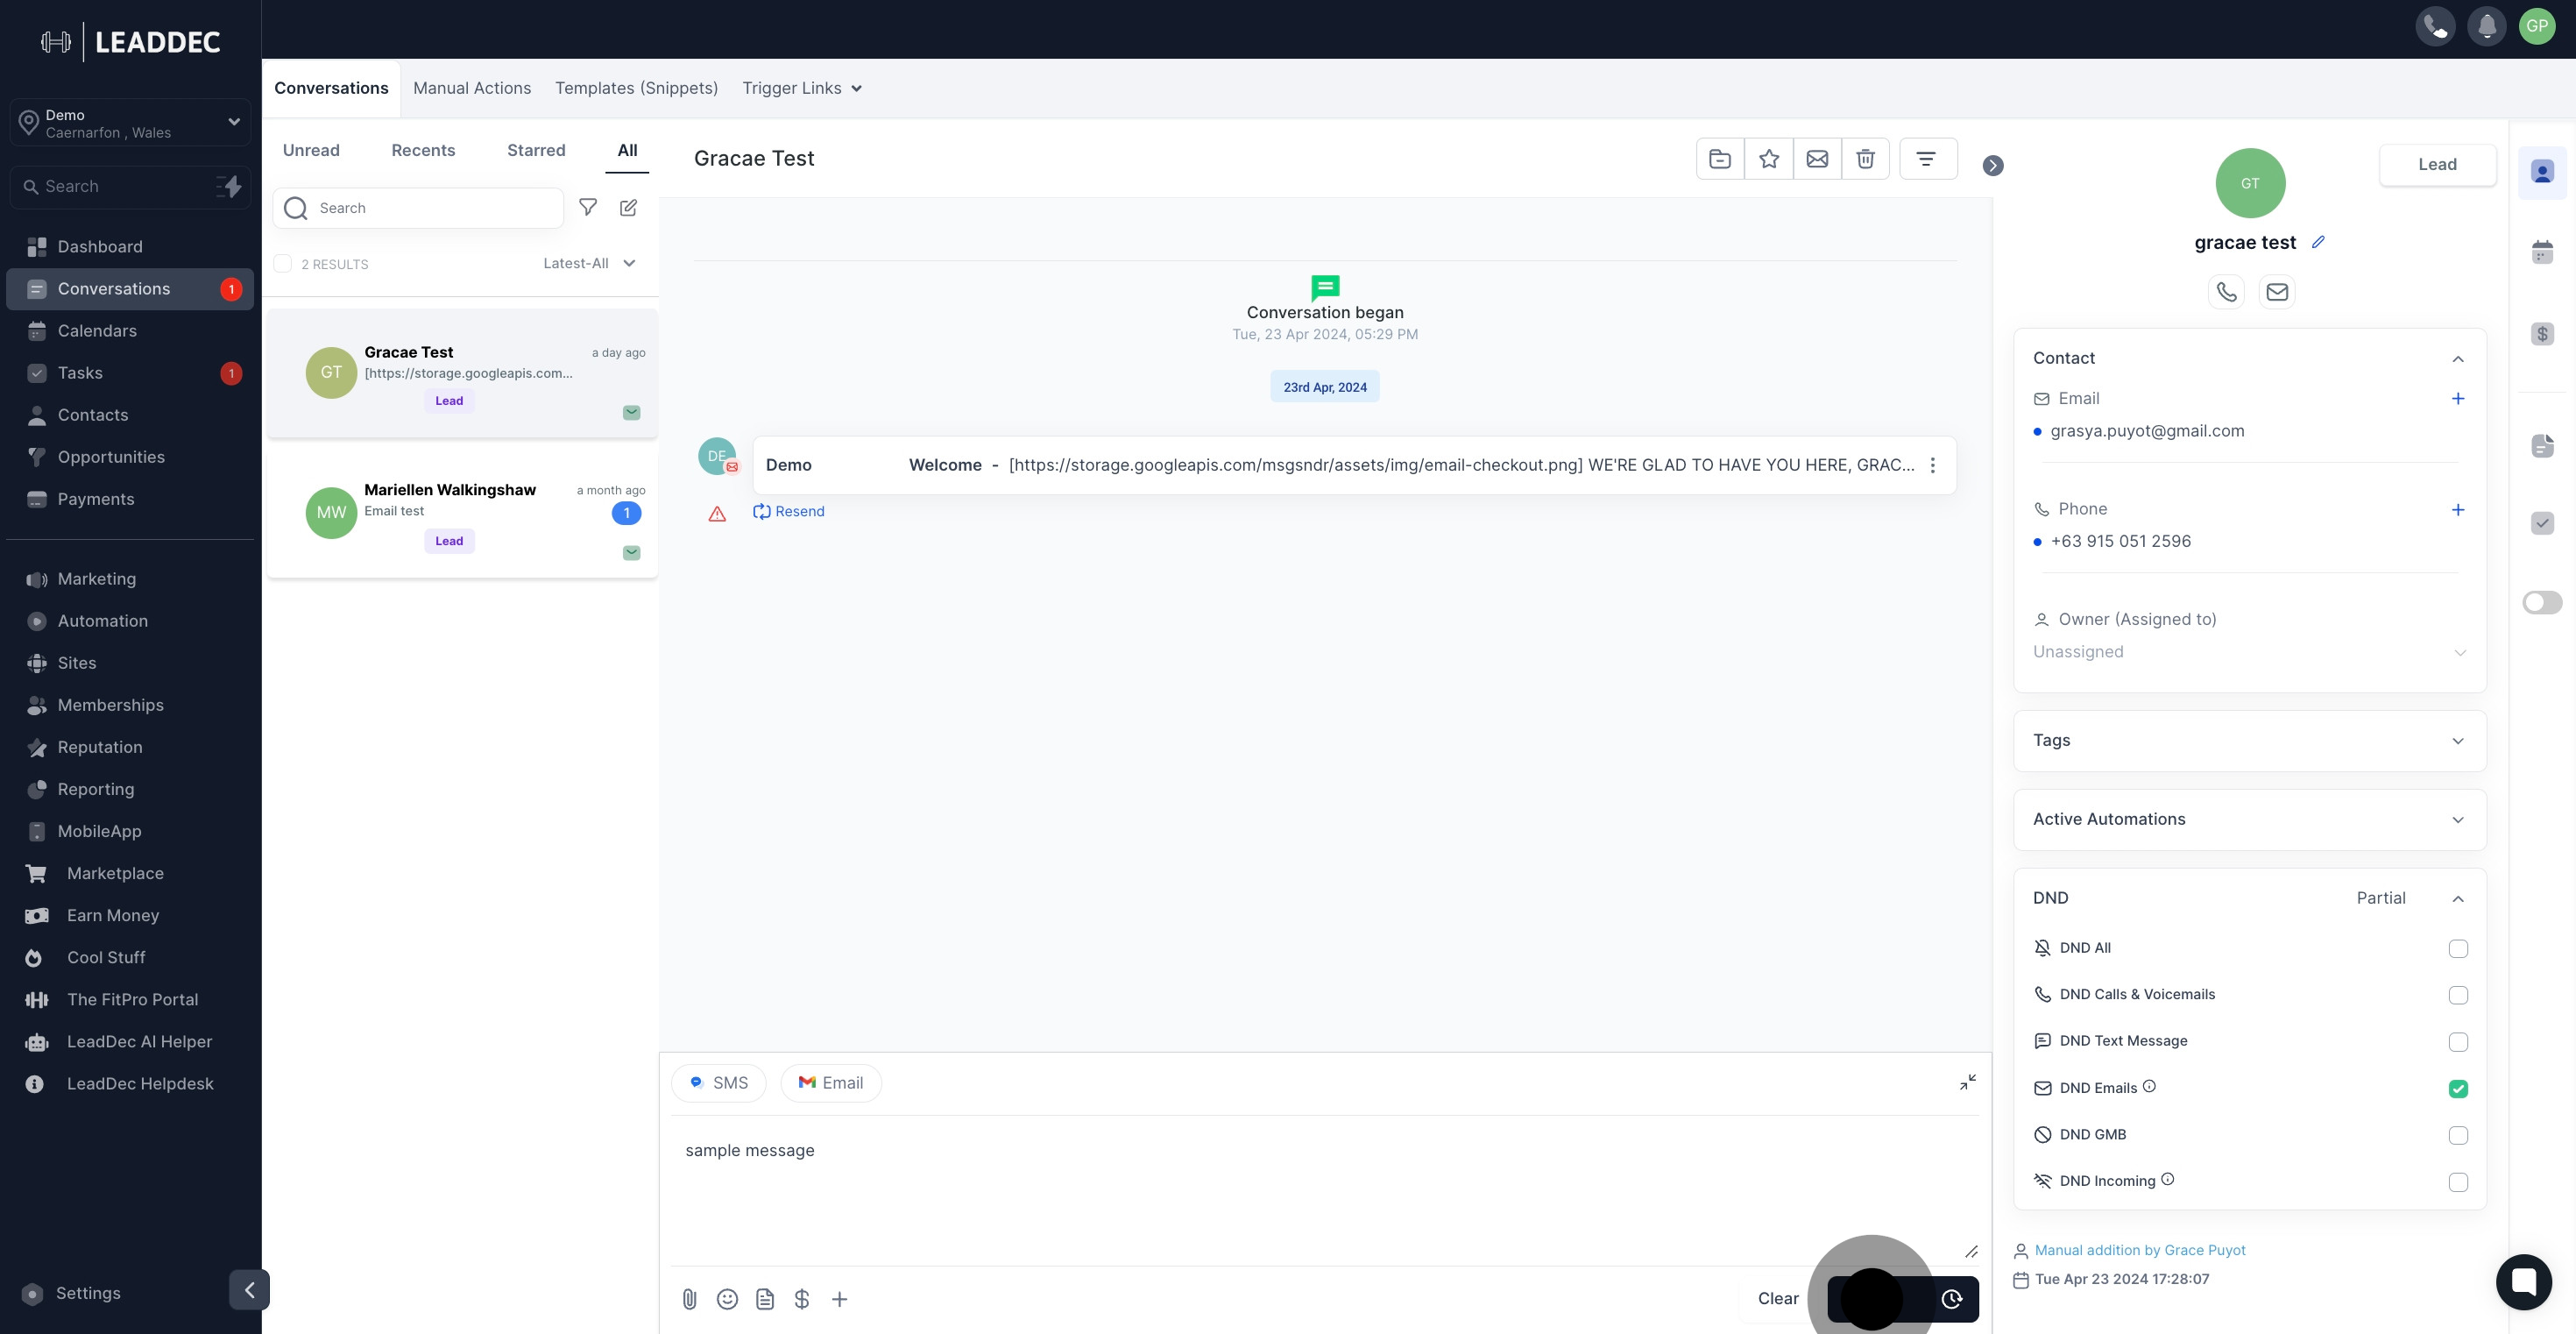Open plus more options in composer
The width and height of the screenshot is (2576, 1334).
coord(840,1299)
